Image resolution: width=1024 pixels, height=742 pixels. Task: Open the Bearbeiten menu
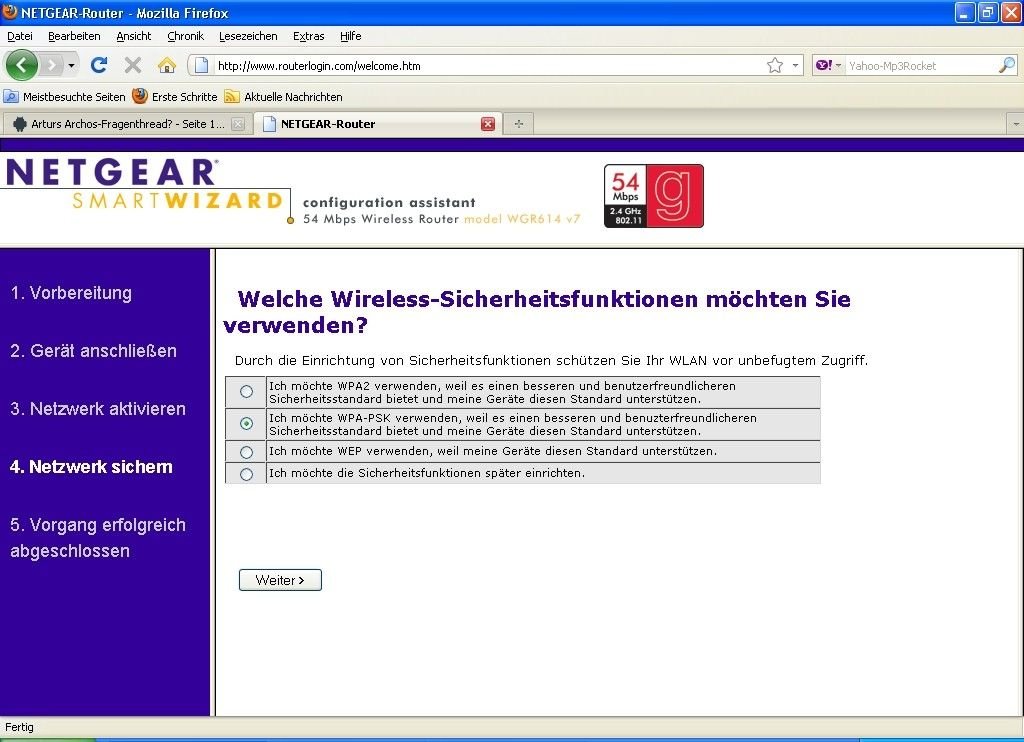click(x=74, y=36)
